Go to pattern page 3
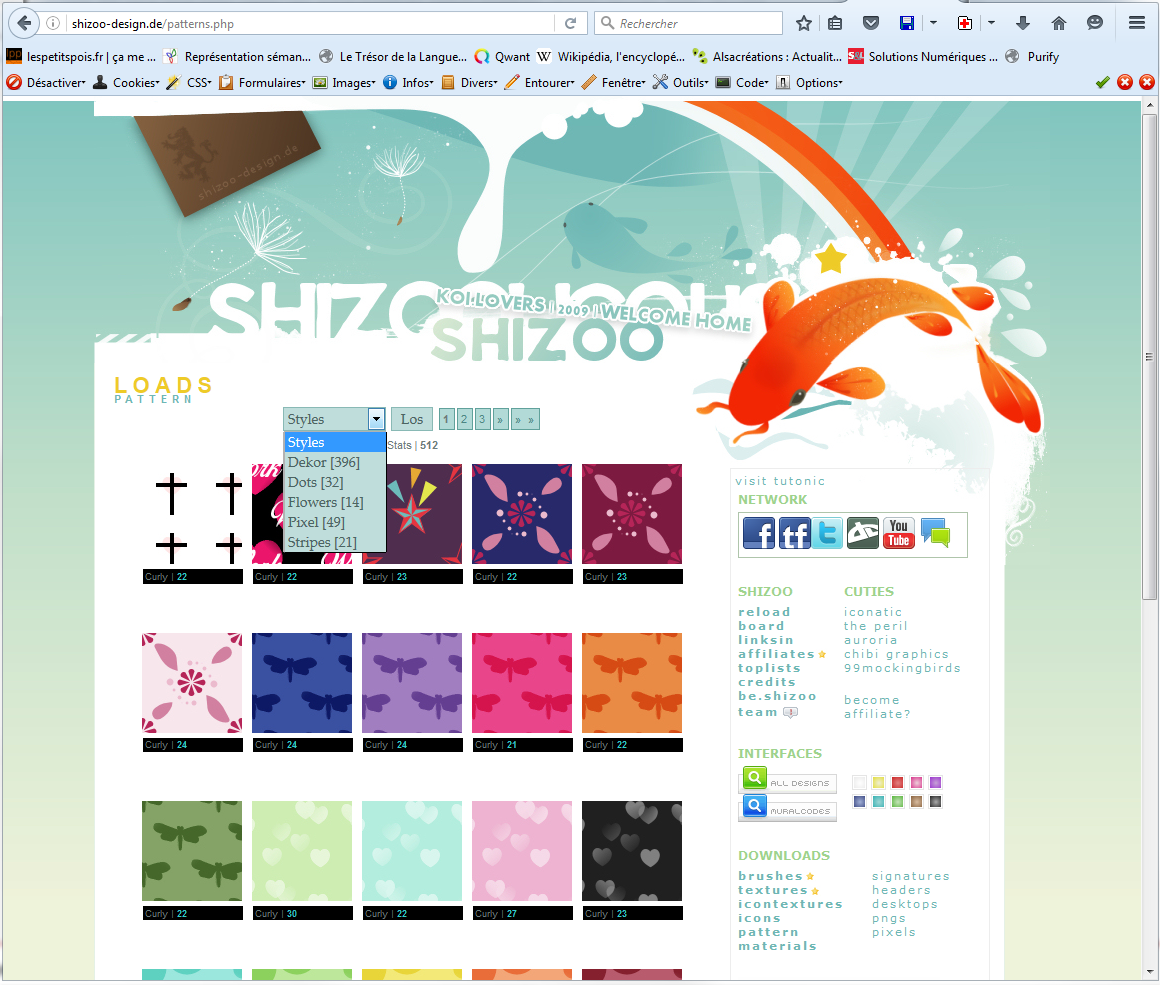The image size is (1160, 985). [482, 420]
